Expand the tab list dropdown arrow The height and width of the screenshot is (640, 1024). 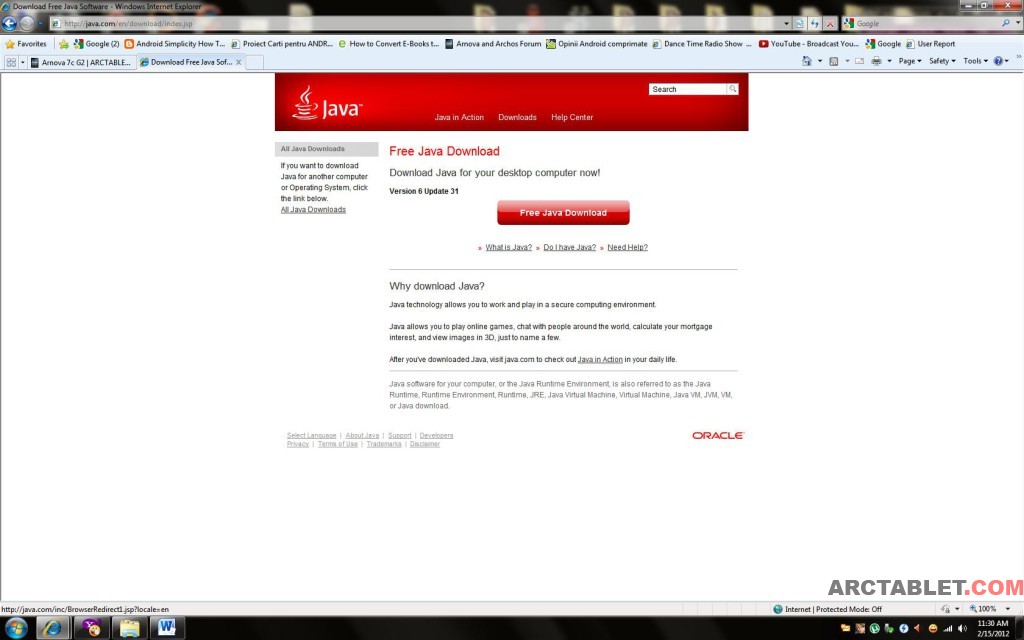(x=22, y=62)
